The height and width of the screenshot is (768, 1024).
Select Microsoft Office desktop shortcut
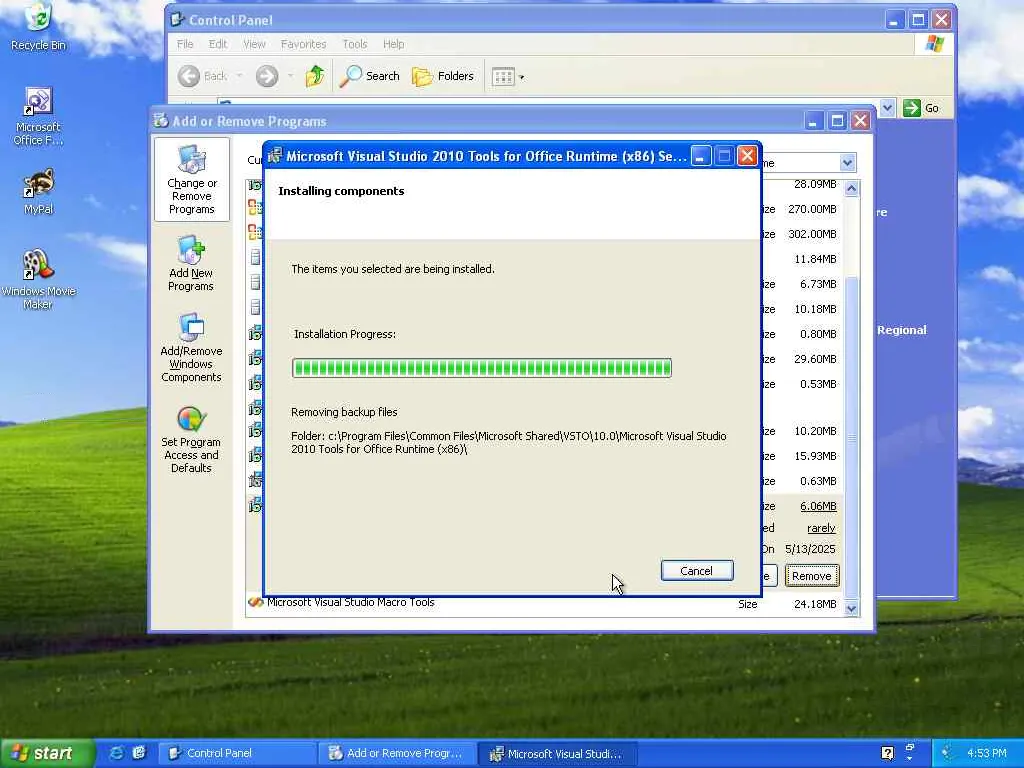click(39, 116)
